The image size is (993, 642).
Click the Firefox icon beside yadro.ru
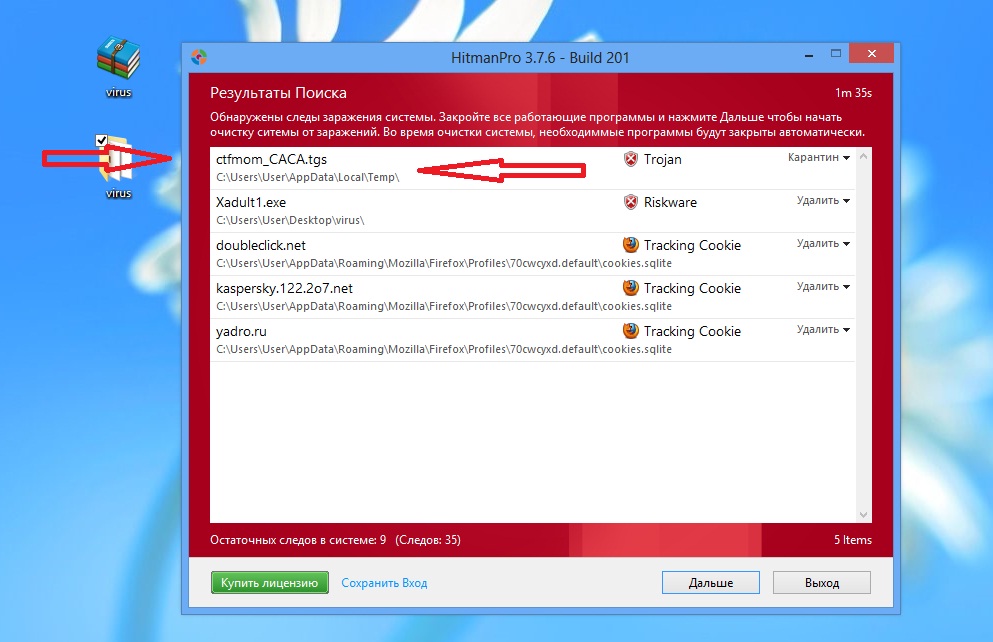tap(630, 331)
